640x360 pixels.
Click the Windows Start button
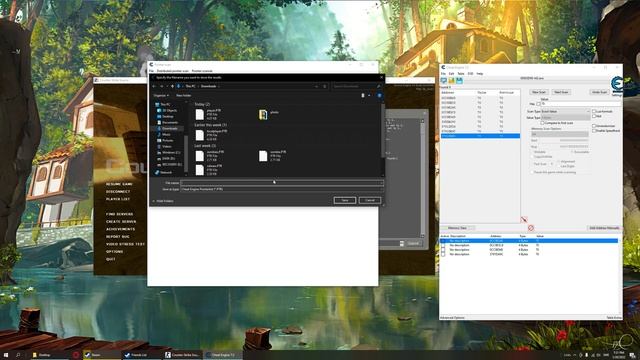click(x=6, y=355)
